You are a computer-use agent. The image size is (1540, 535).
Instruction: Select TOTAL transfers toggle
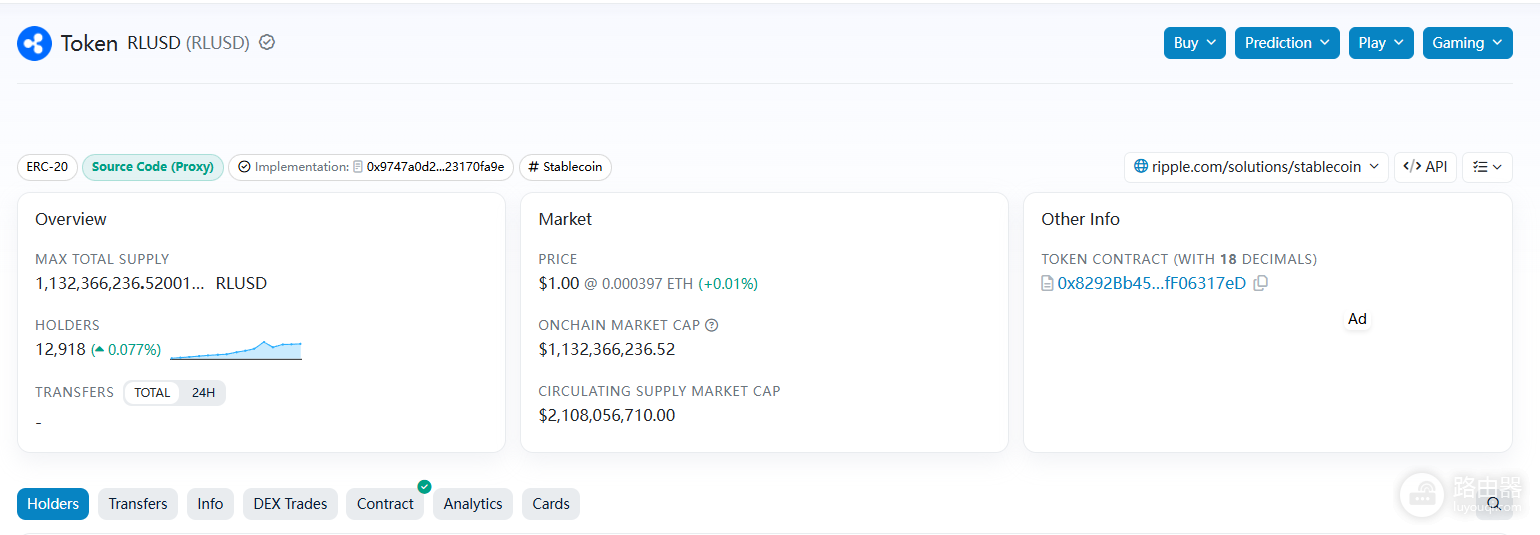coord(152,393)
